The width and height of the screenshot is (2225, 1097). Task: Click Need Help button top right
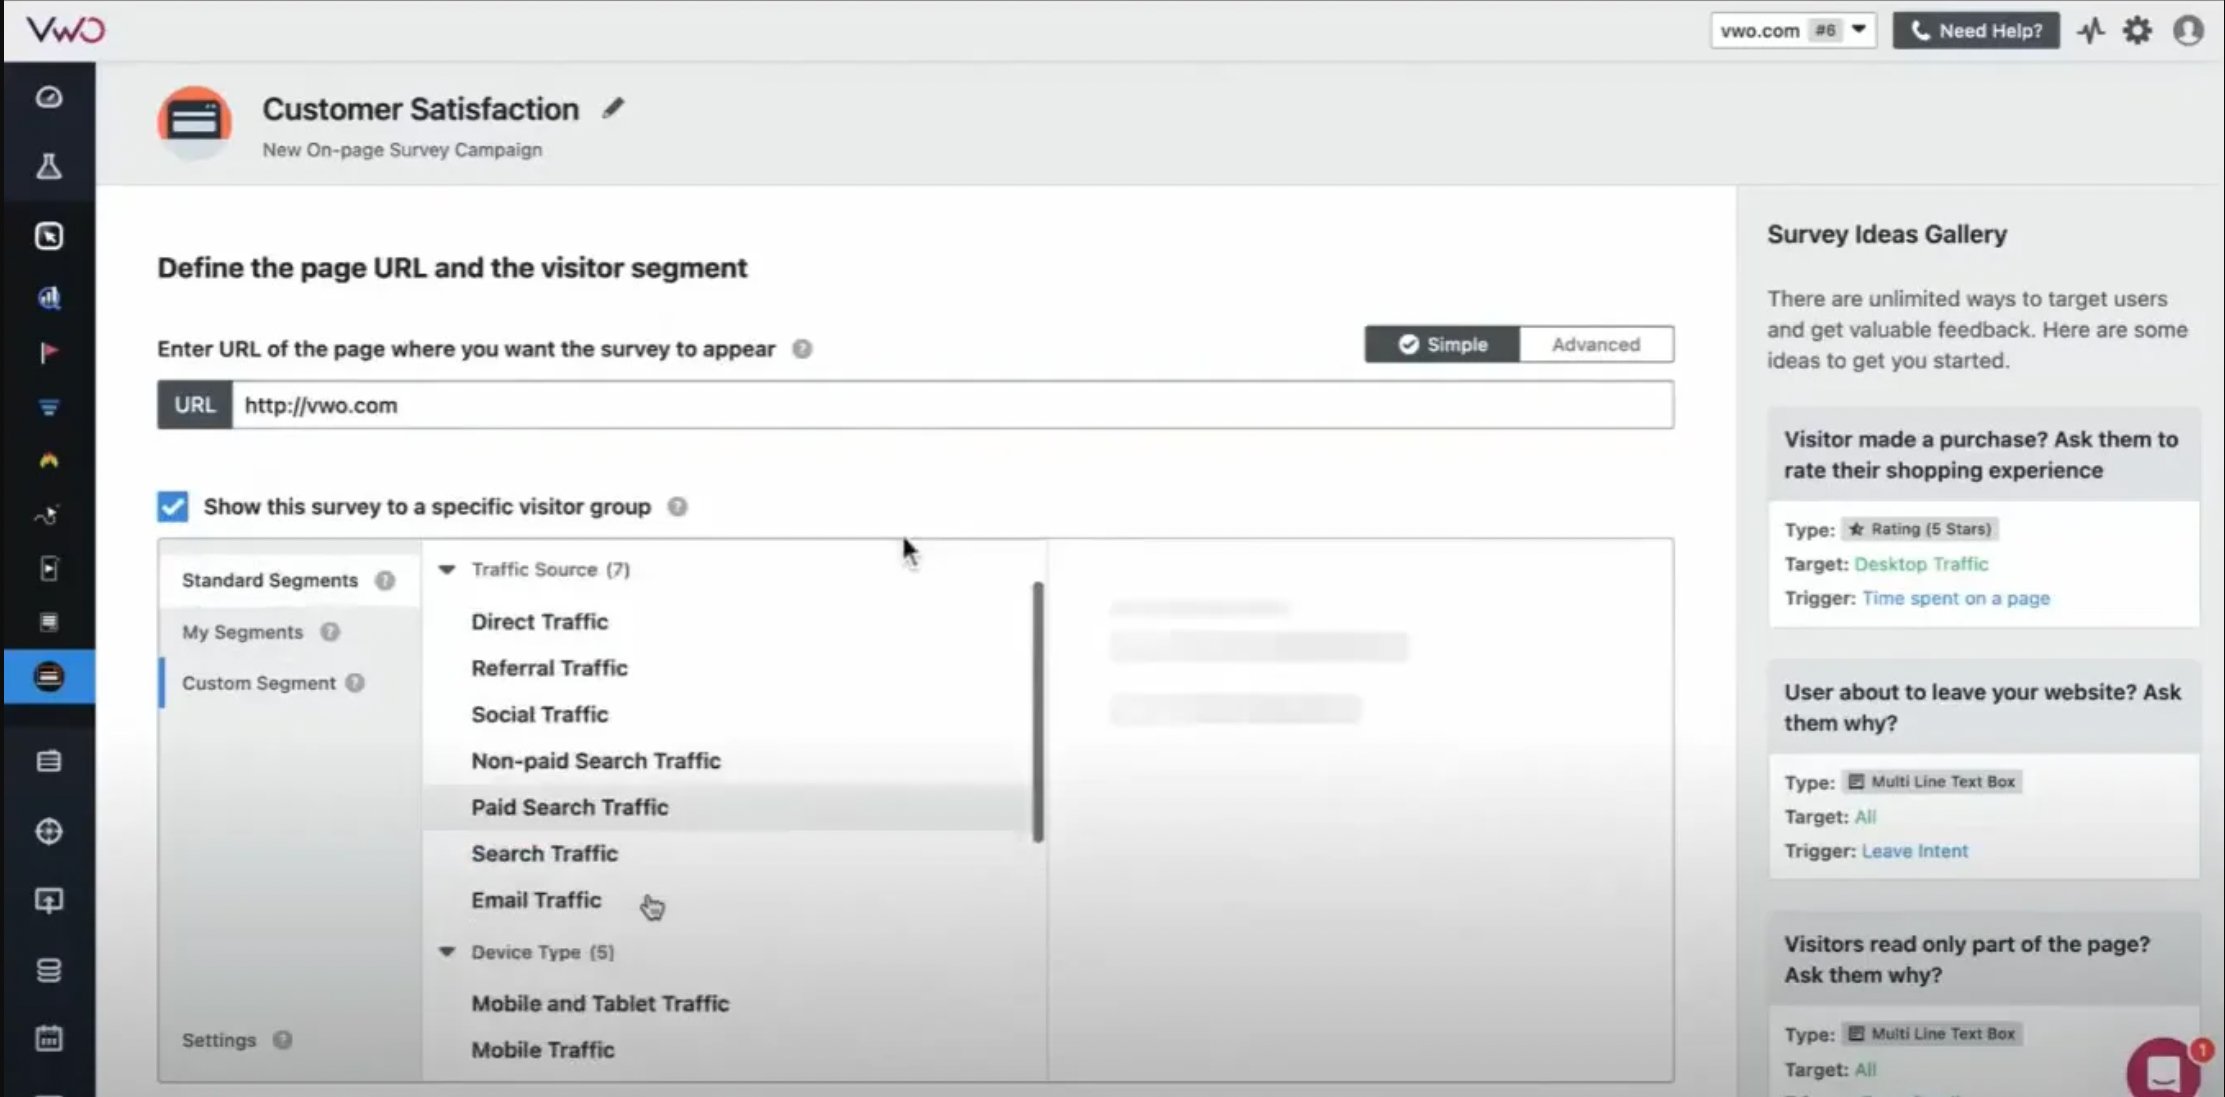pos(1975,30)
